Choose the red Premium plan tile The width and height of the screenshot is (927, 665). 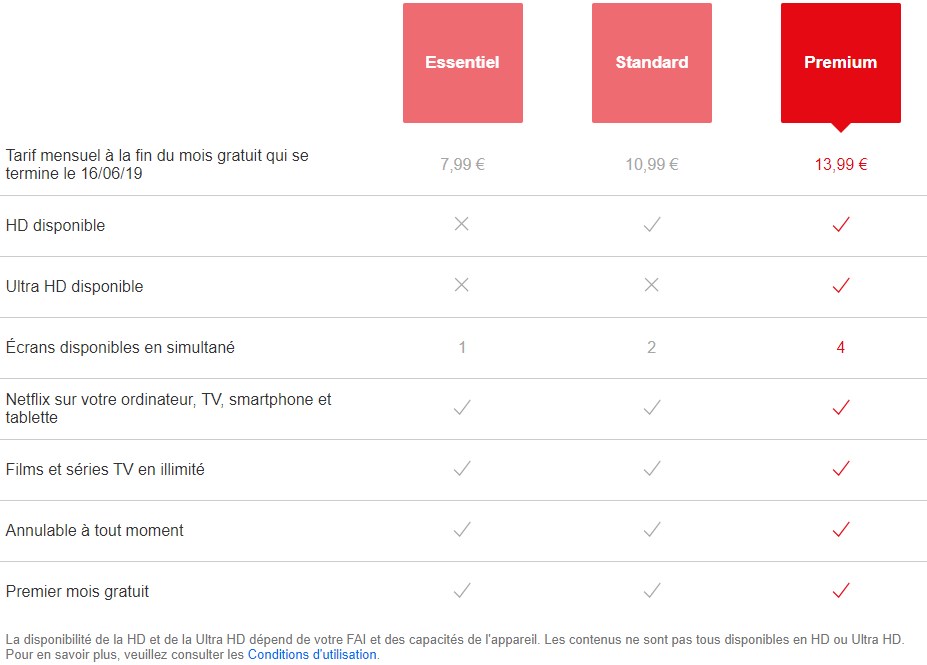tap(840, 63)
